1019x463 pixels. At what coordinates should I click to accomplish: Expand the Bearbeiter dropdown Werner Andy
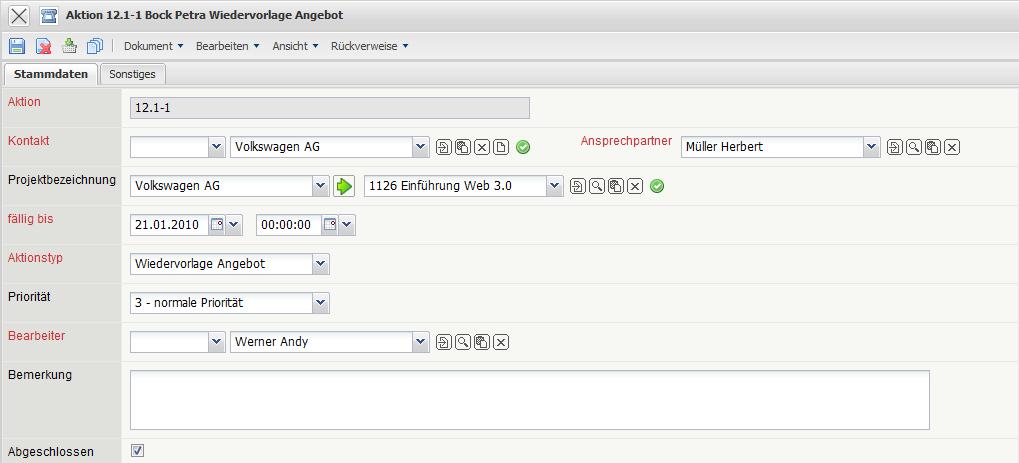420,342
